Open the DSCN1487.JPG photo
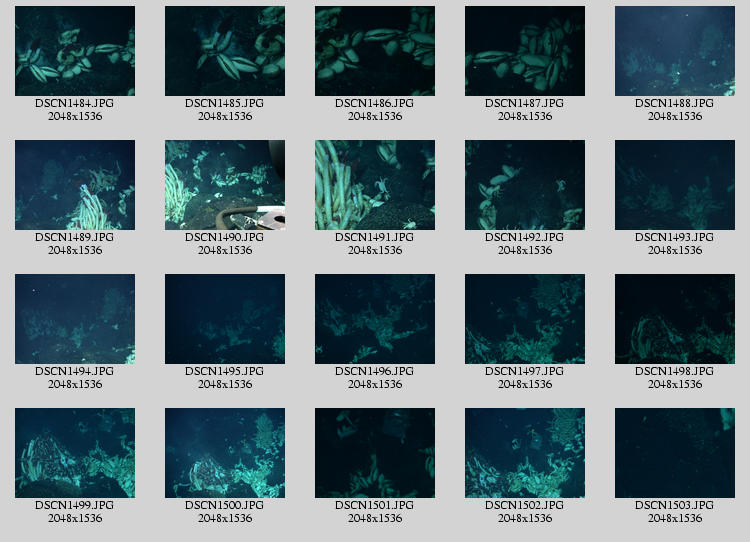750x542 pixels. tap(525, 51)
